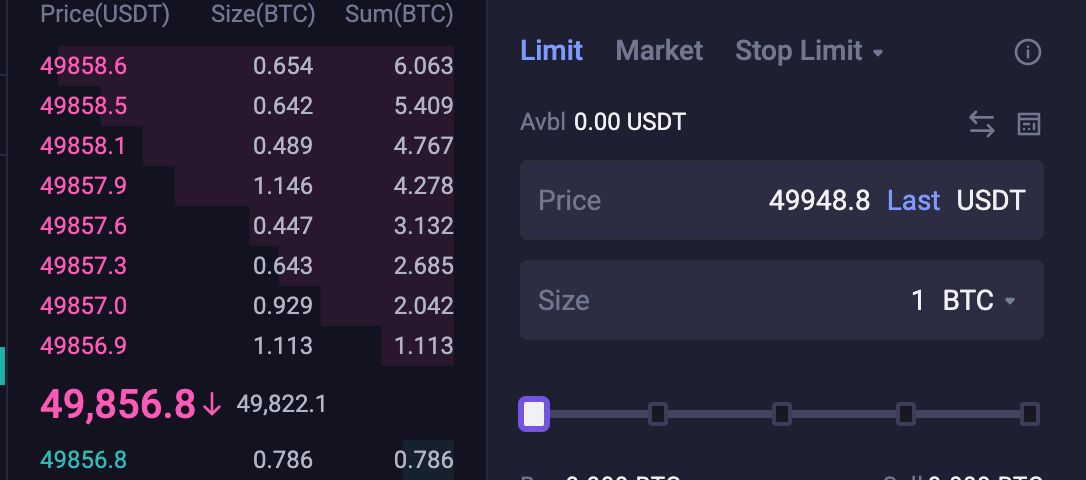Click the transfer arrows icon
1086x480 pixels.
981,124
